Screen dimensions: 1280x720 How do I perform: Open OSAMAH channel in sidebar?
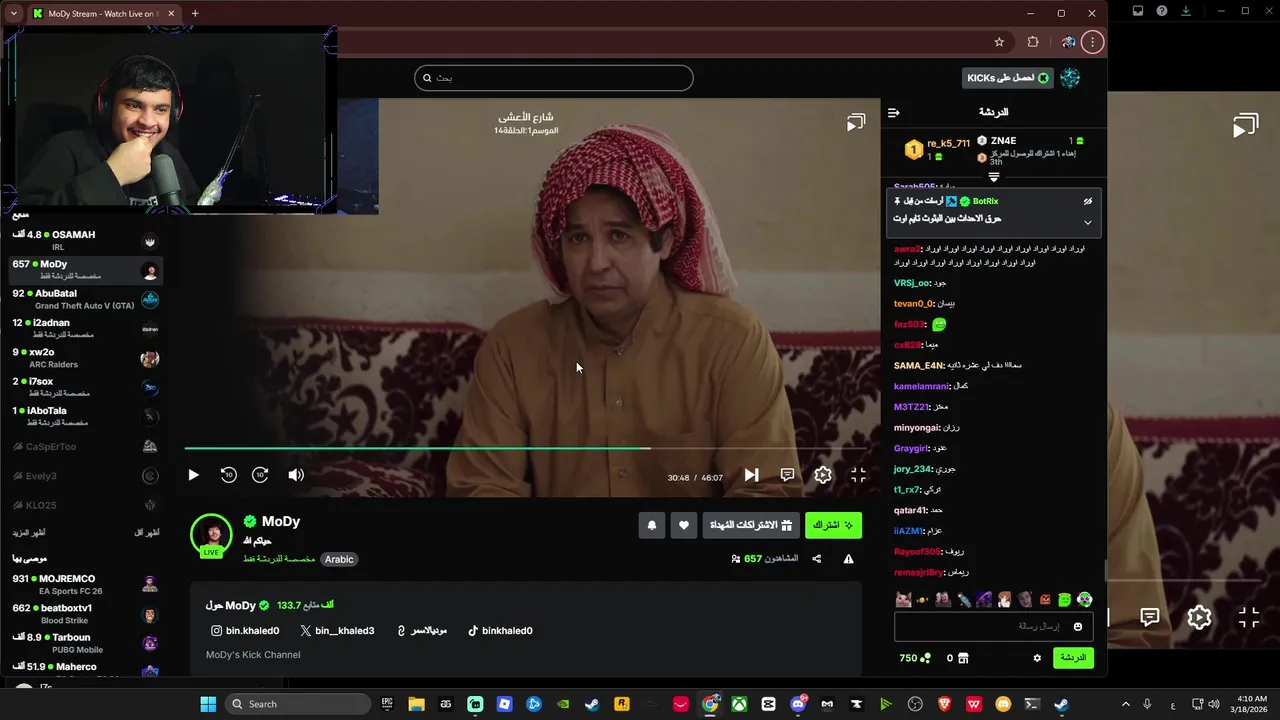[x=84, y=240]
